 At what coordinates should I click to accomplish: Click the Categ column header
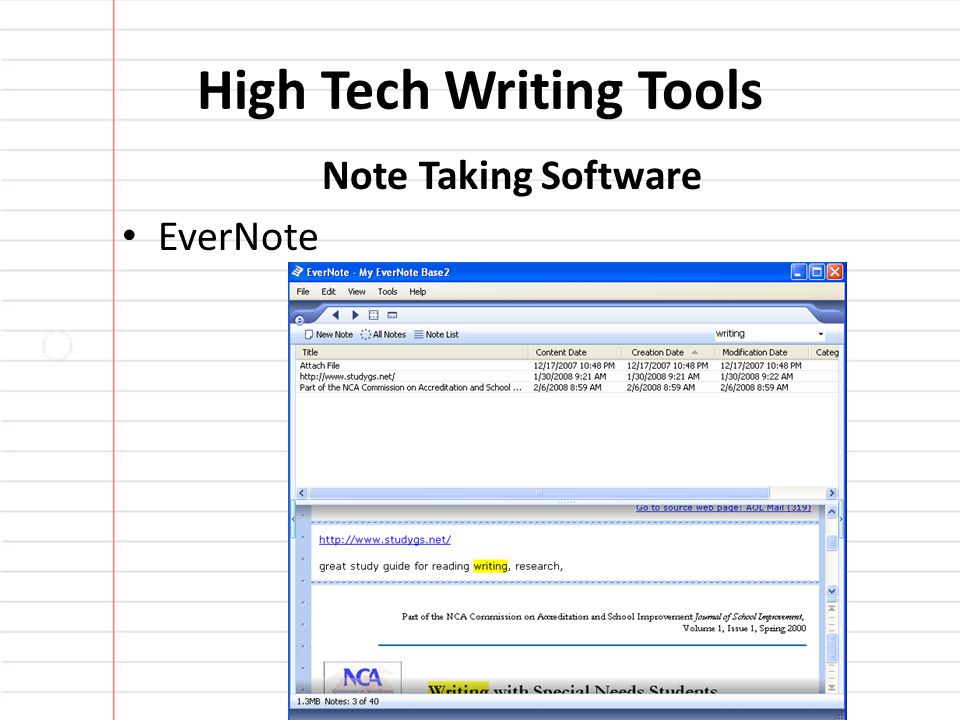[825, 352]
